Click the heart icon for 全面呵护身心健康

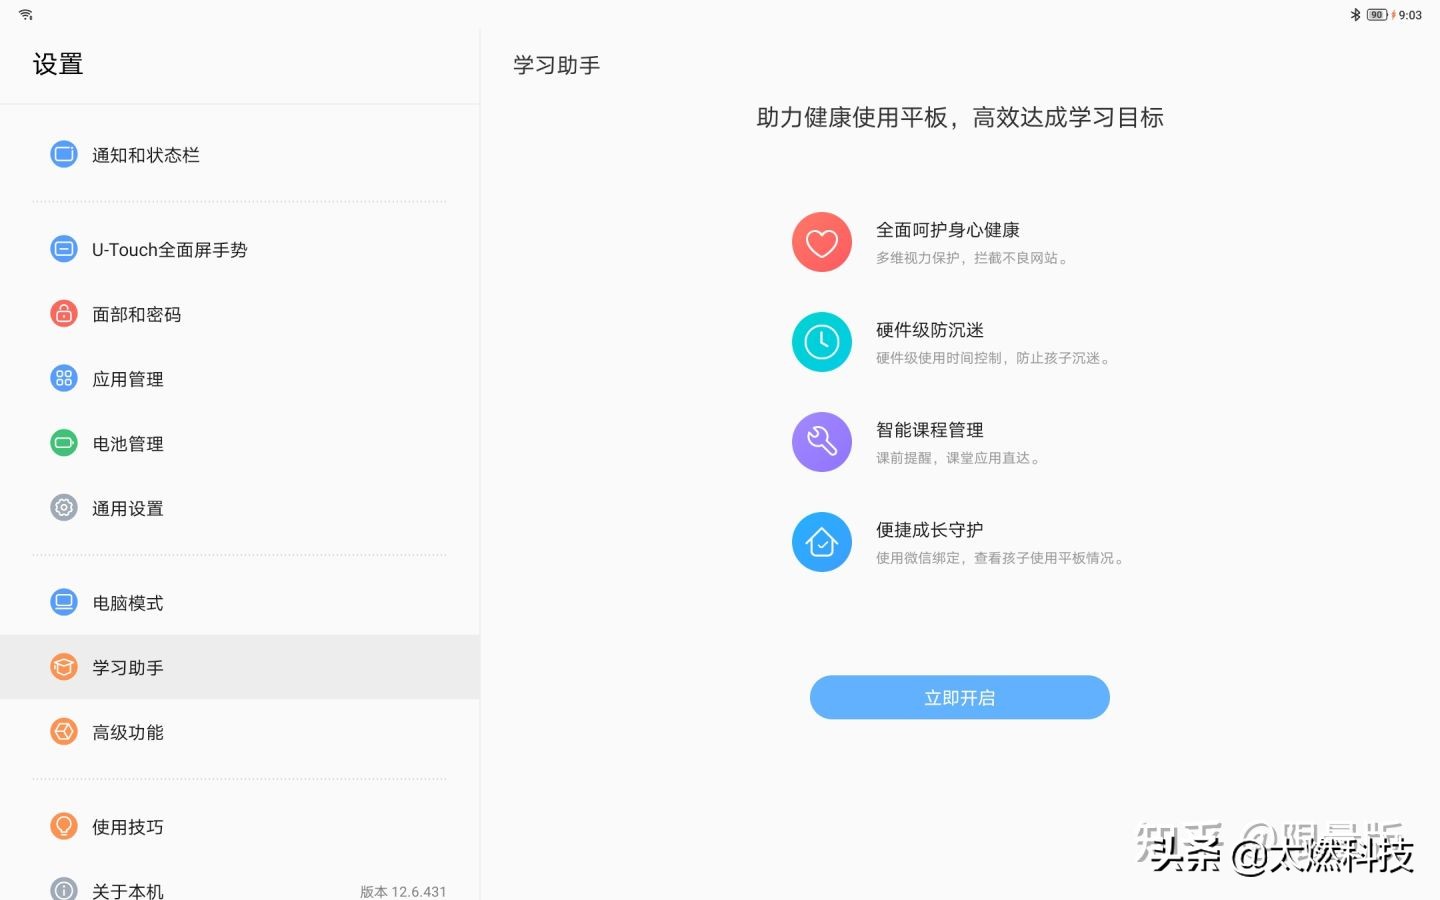tap(821, 242)
